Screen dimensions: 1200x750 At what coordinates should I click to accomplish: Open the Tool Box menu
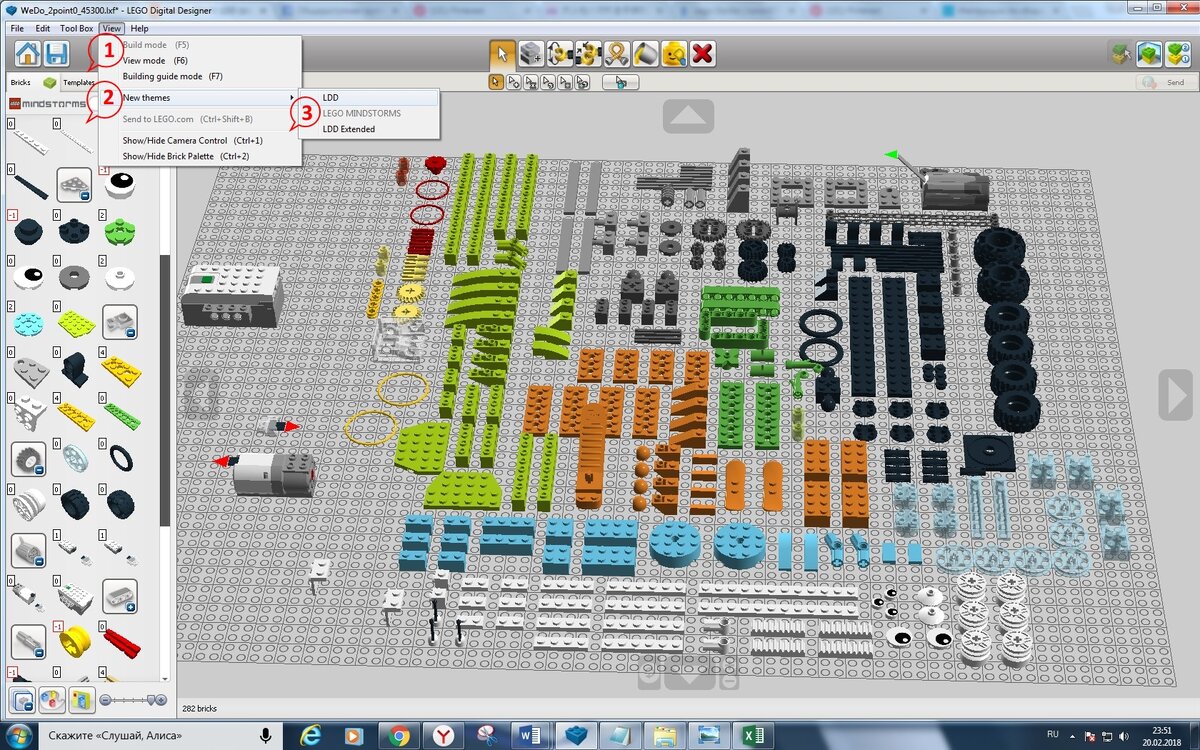tap(76, 29)
